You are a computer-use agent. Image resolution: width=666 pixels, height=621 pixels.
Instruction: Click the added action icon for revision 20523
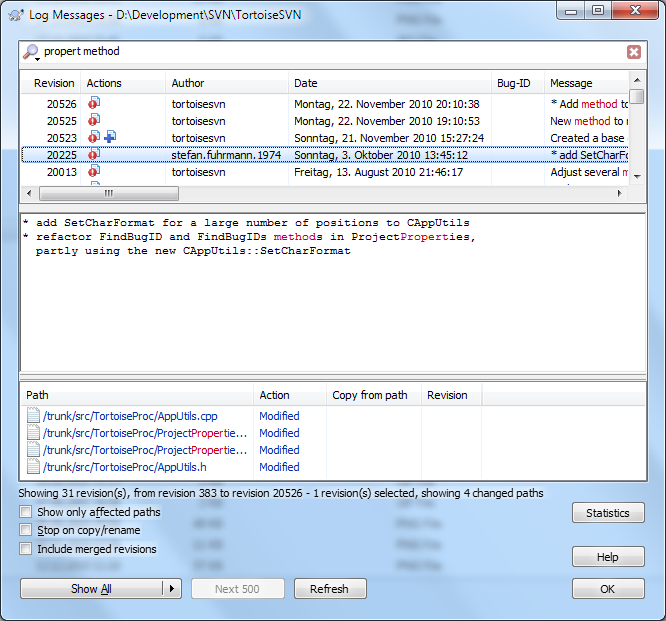pos(110,138)
